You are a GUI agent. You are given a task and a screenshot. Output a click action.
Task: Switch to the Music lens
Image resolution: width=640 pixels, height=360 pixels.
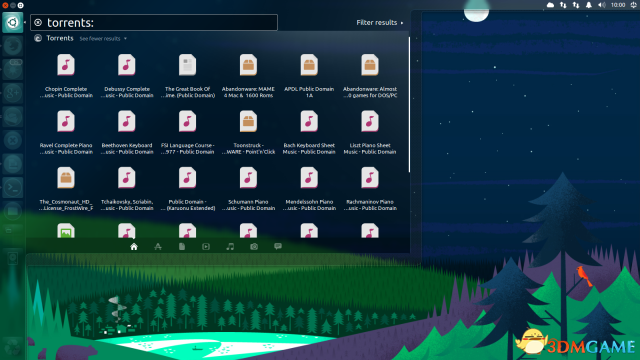coord(230,247)
